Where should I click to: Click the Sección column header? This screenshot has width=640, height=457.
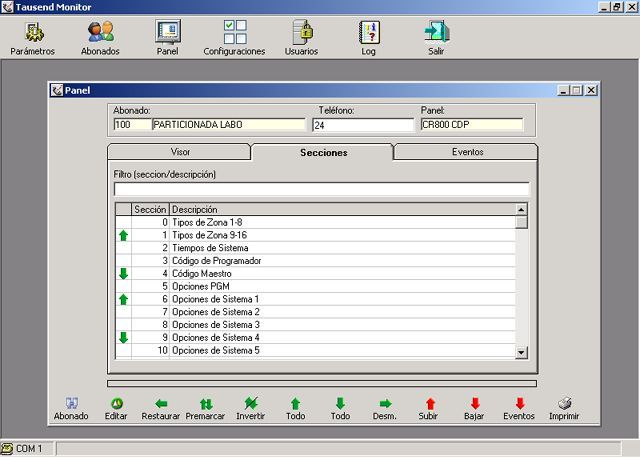(150, 209)
